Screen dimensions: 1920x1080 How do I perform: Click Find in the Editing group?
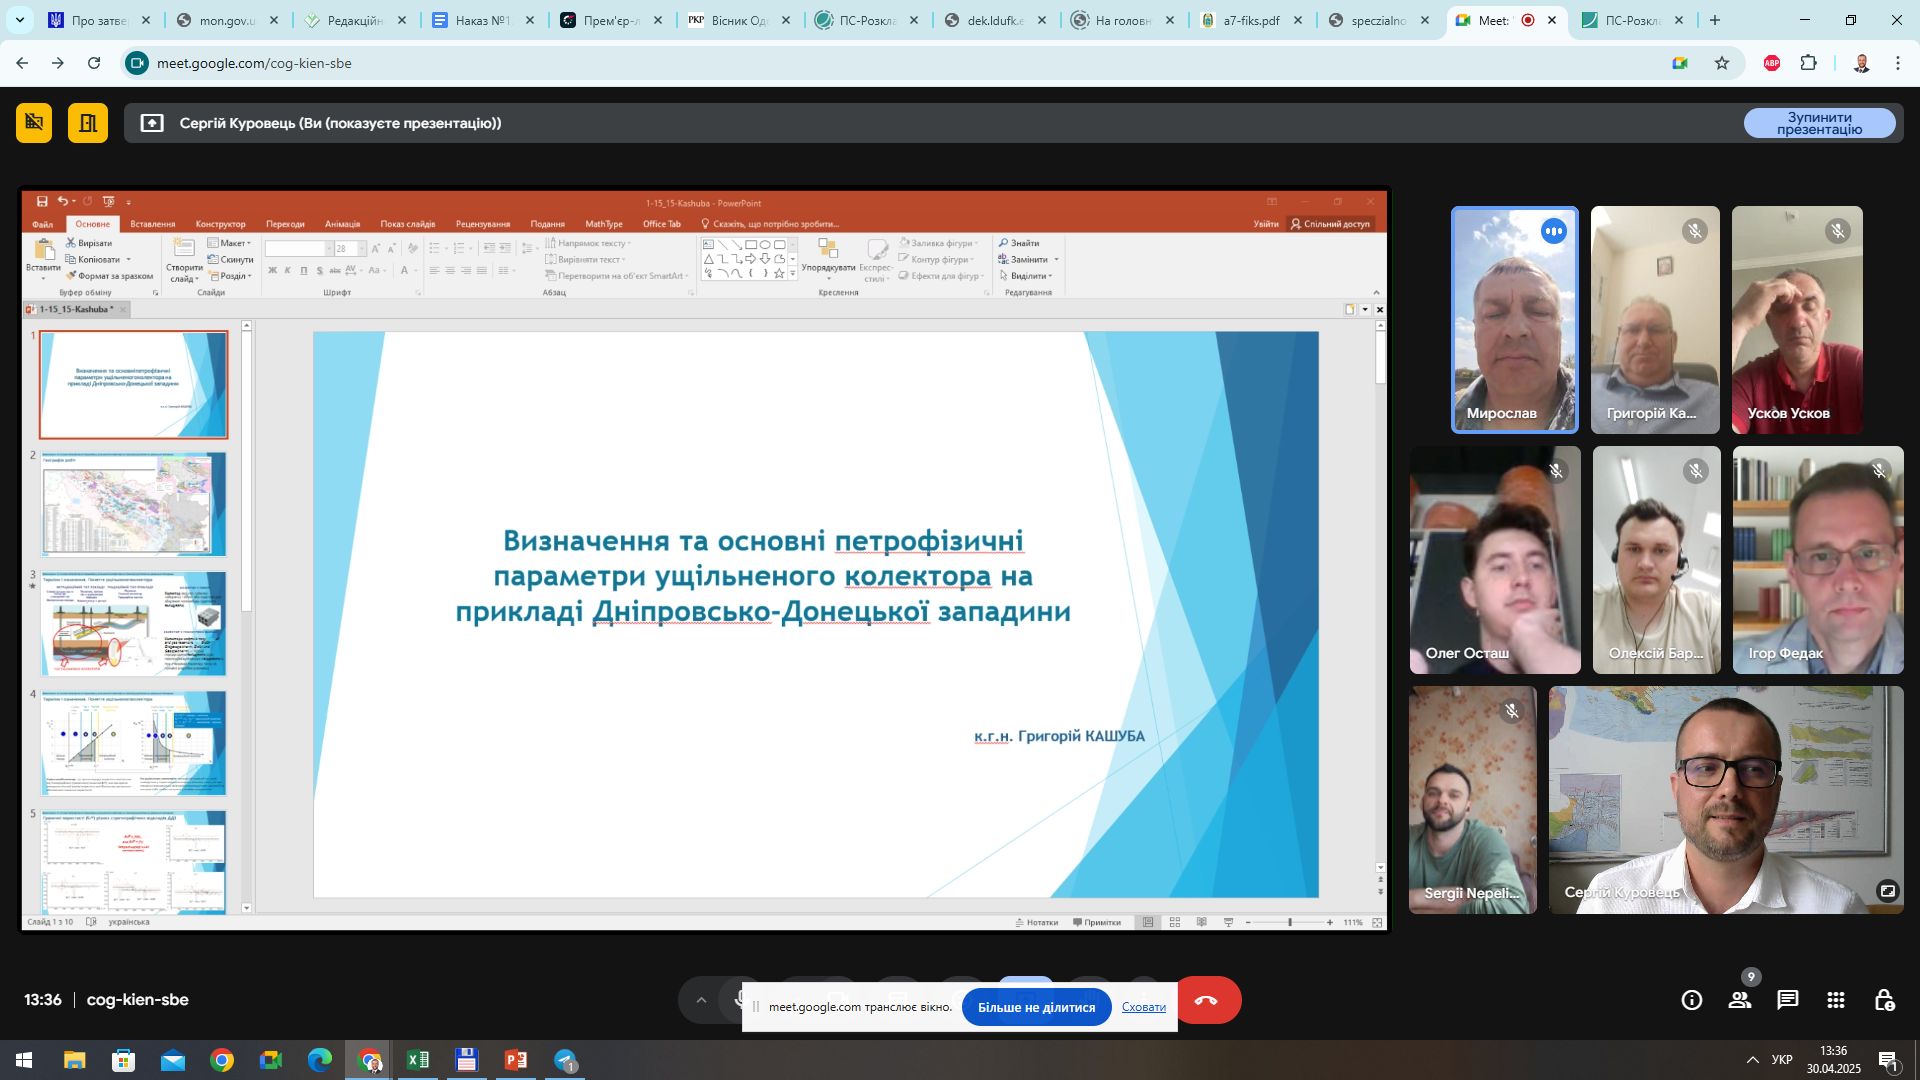[x=1019, y=243]
